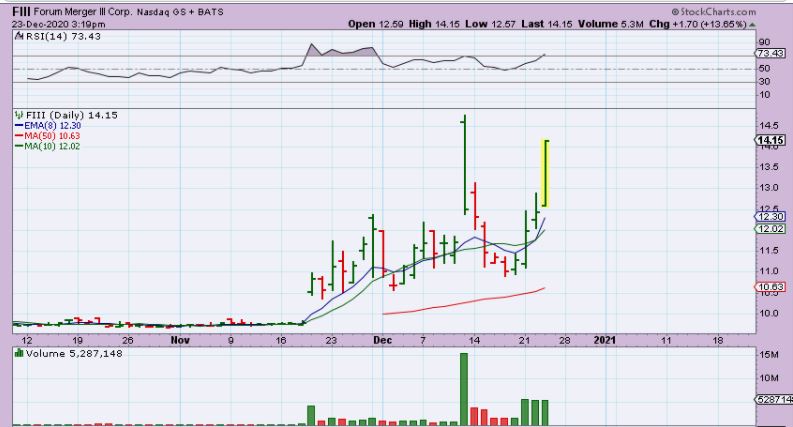
Task: Click the Nov label on date axis
Action: point(180,340)
